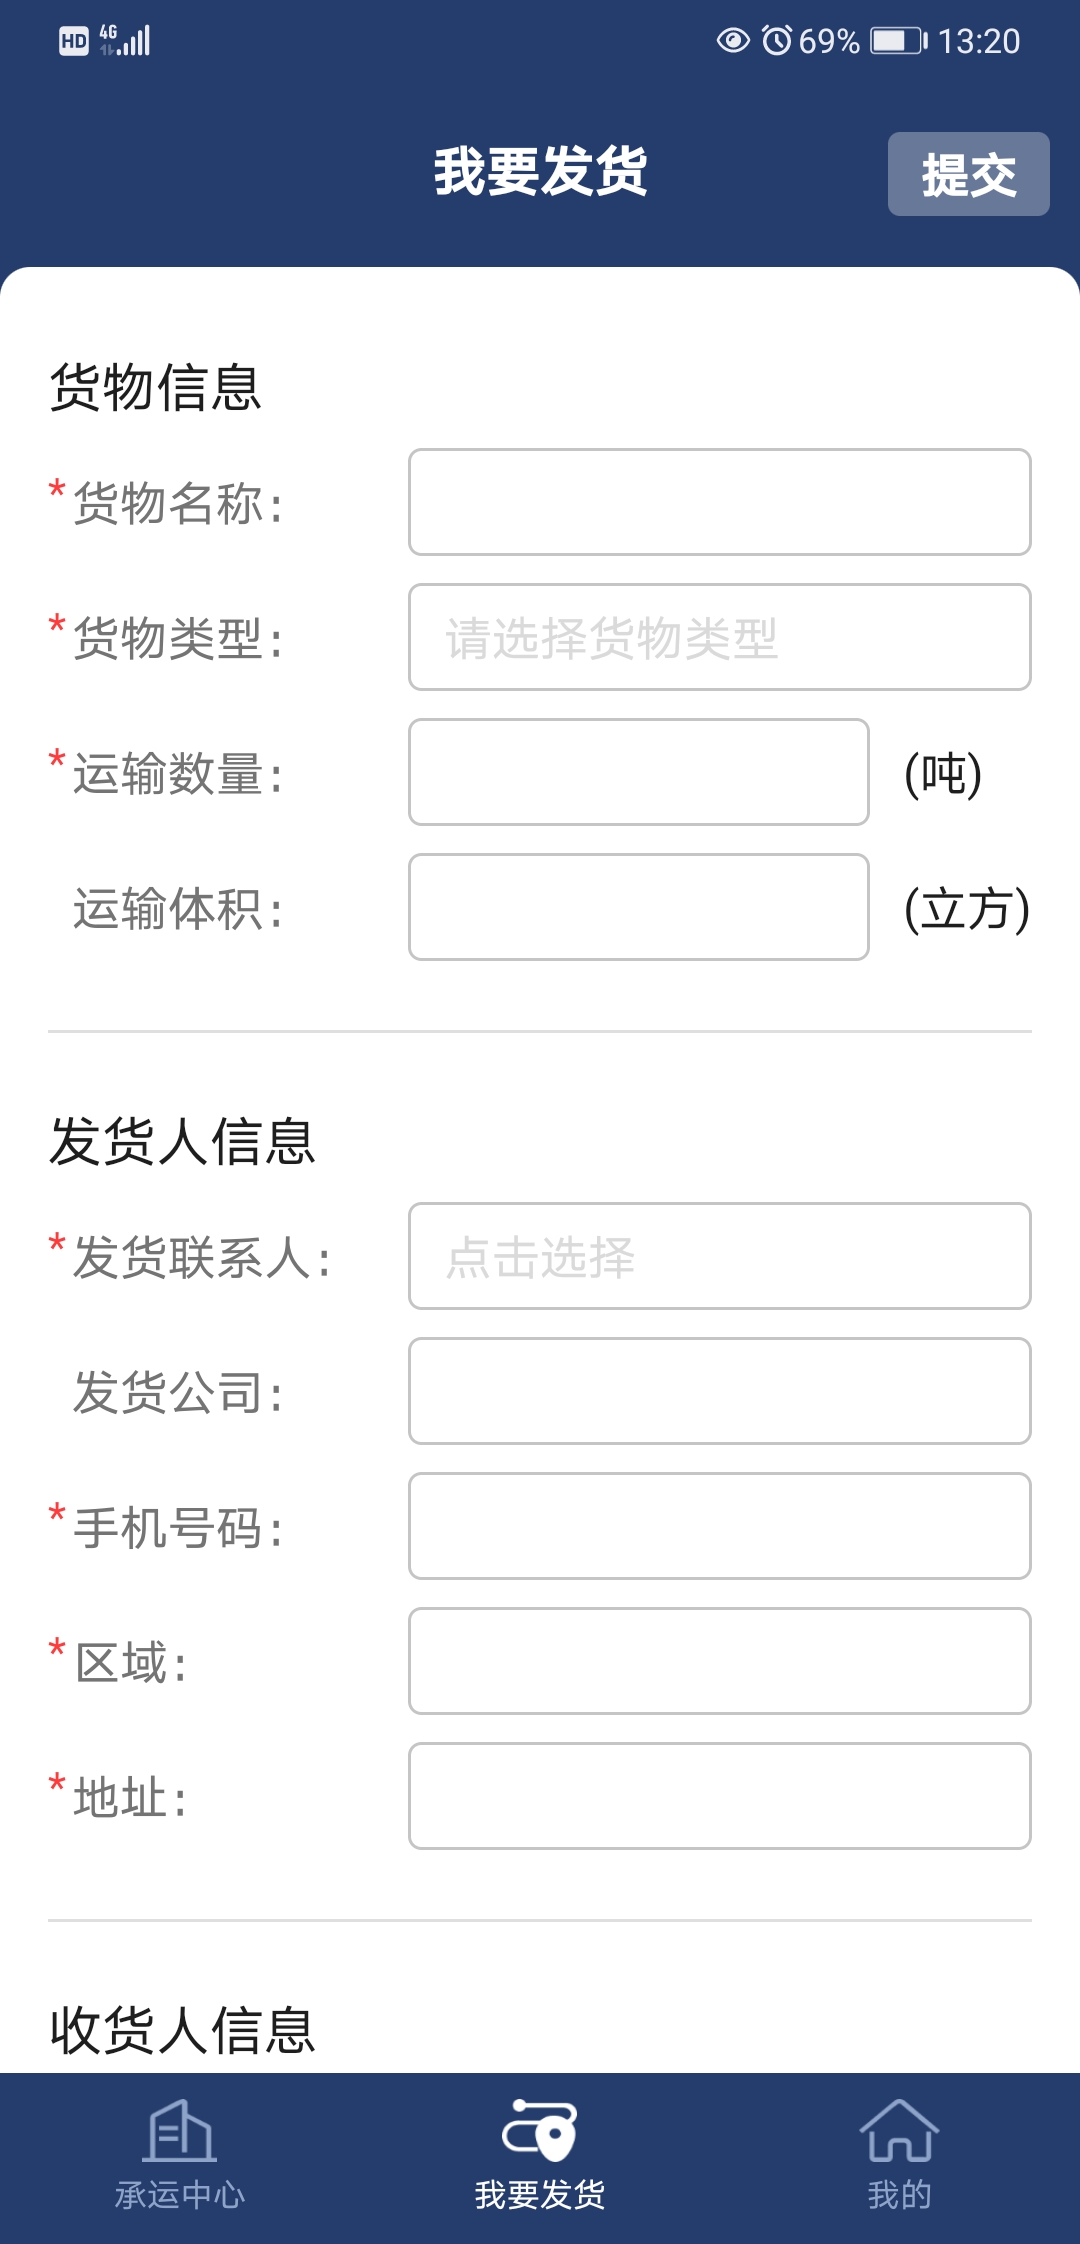Screen dimensions: 1080x2244
Task: Click the 运输数量 tonnage input field
Action: pyautogui.click(x=638, y=772)
